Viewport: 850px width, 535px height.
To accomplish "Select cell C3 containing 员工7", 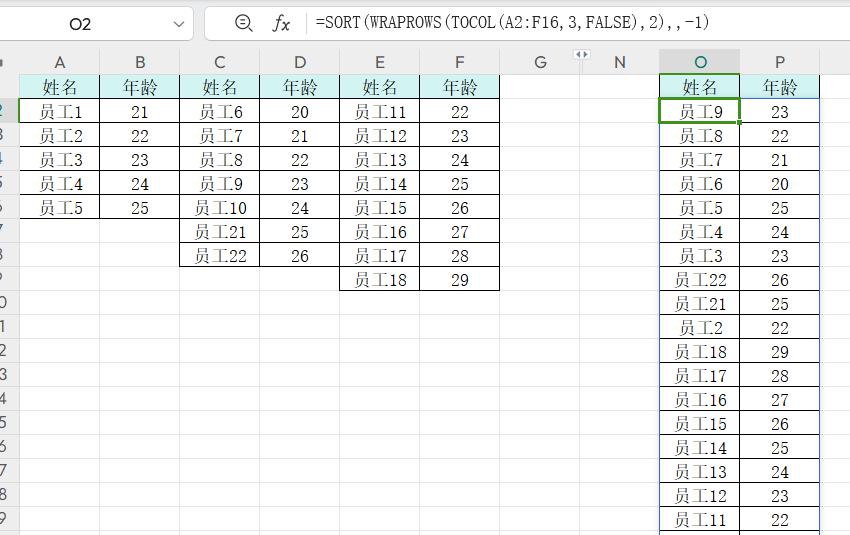I will tap(220, 136).
